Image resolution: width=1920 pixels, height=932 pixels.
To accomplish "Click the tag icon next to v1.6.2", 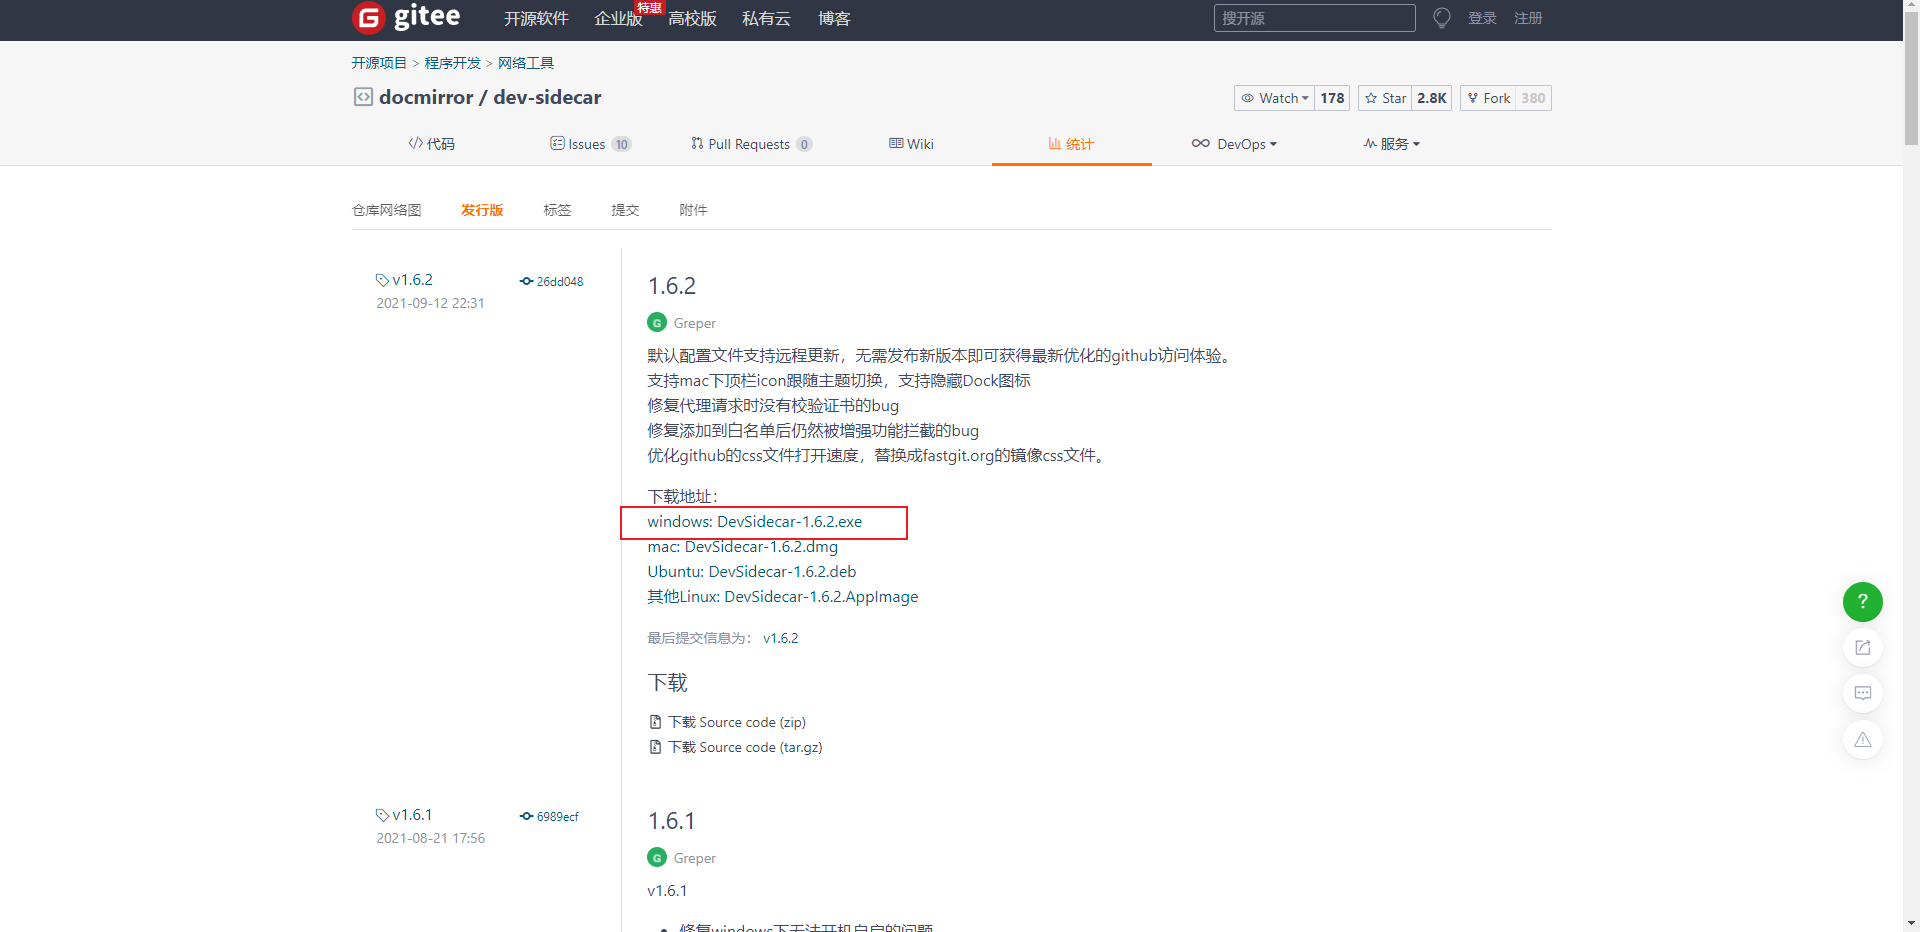I will point(382,280).
